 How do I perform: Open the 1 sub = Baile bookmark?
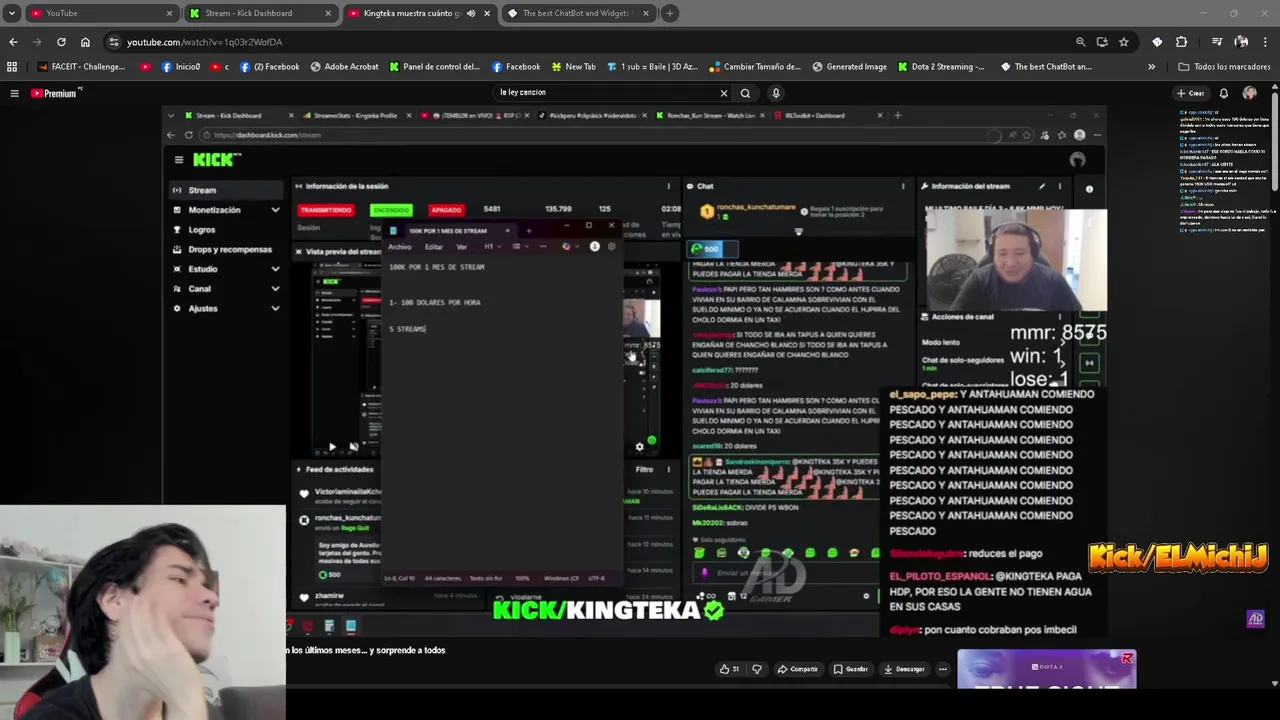pos(651,67)
